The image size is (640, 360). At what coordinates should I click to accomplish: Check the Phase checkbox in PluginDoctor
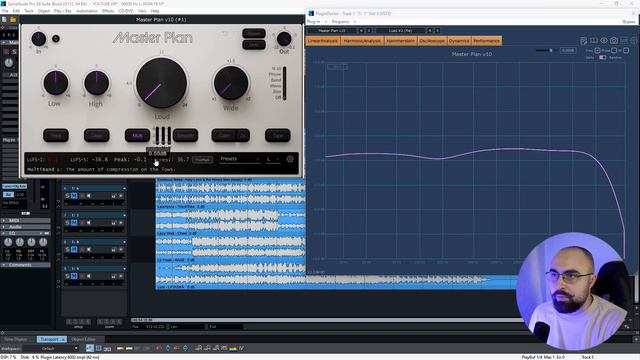614,50
